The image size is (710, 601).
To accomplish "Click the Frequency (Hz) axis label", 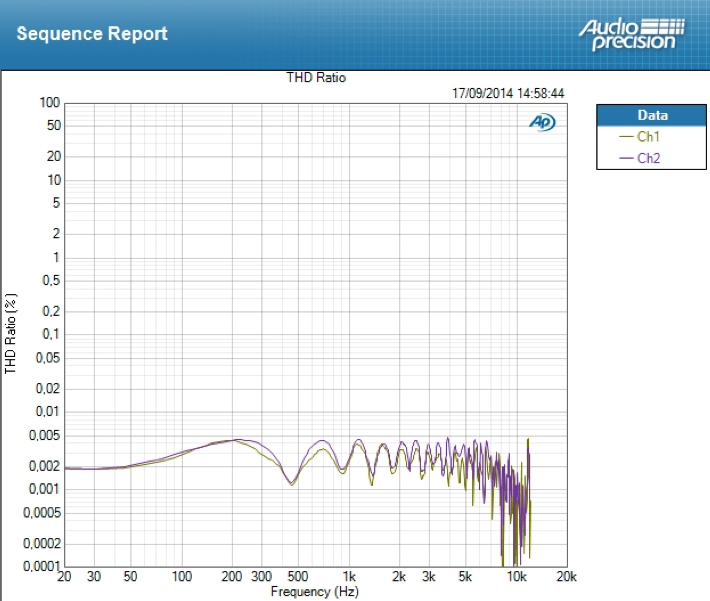I will click(314, 592).
